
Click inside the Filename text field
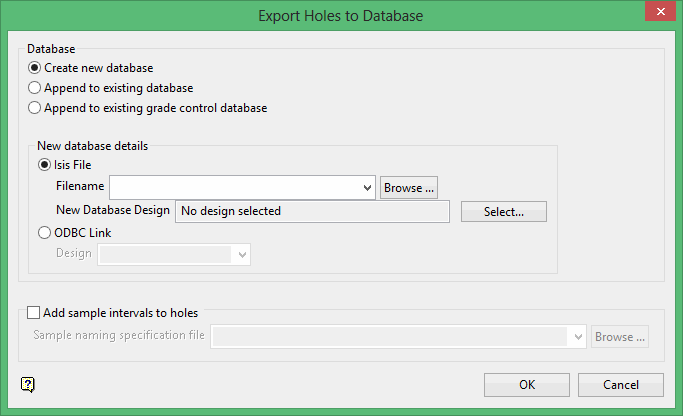[x=235, y=187]
